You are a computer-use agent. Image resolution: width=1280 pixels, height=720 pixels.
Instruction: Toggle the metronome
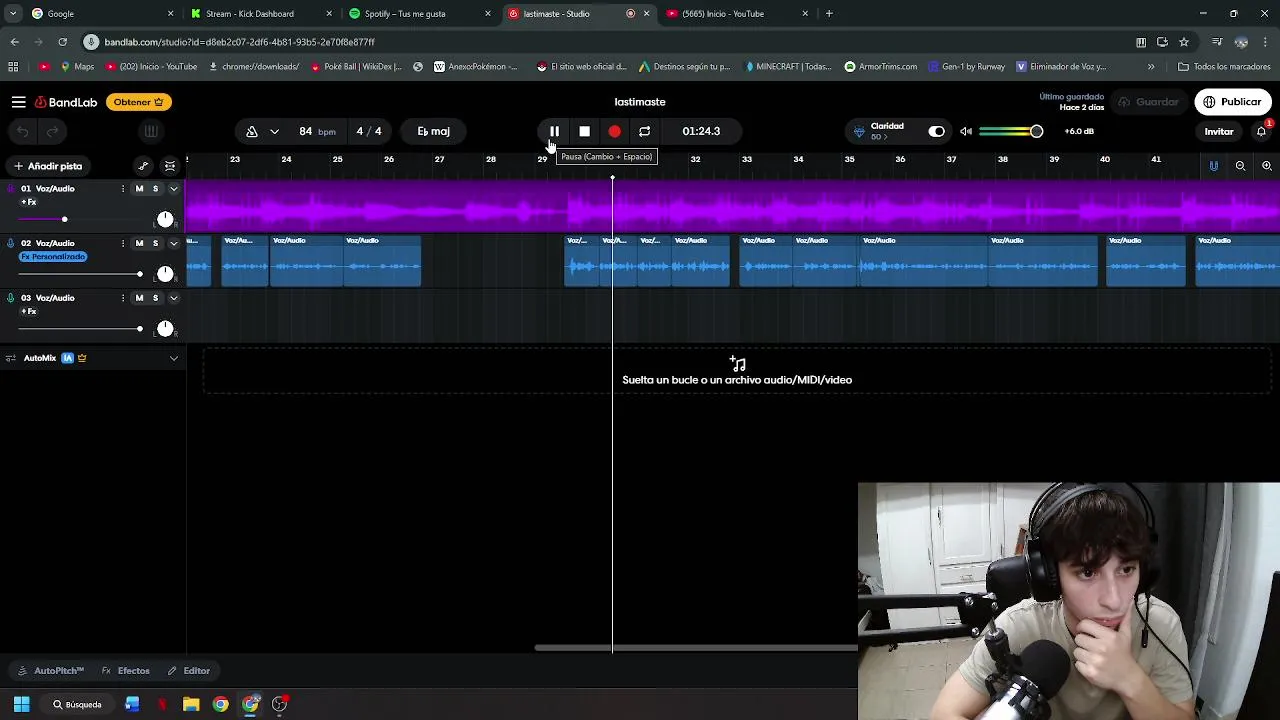pos(252,131)
